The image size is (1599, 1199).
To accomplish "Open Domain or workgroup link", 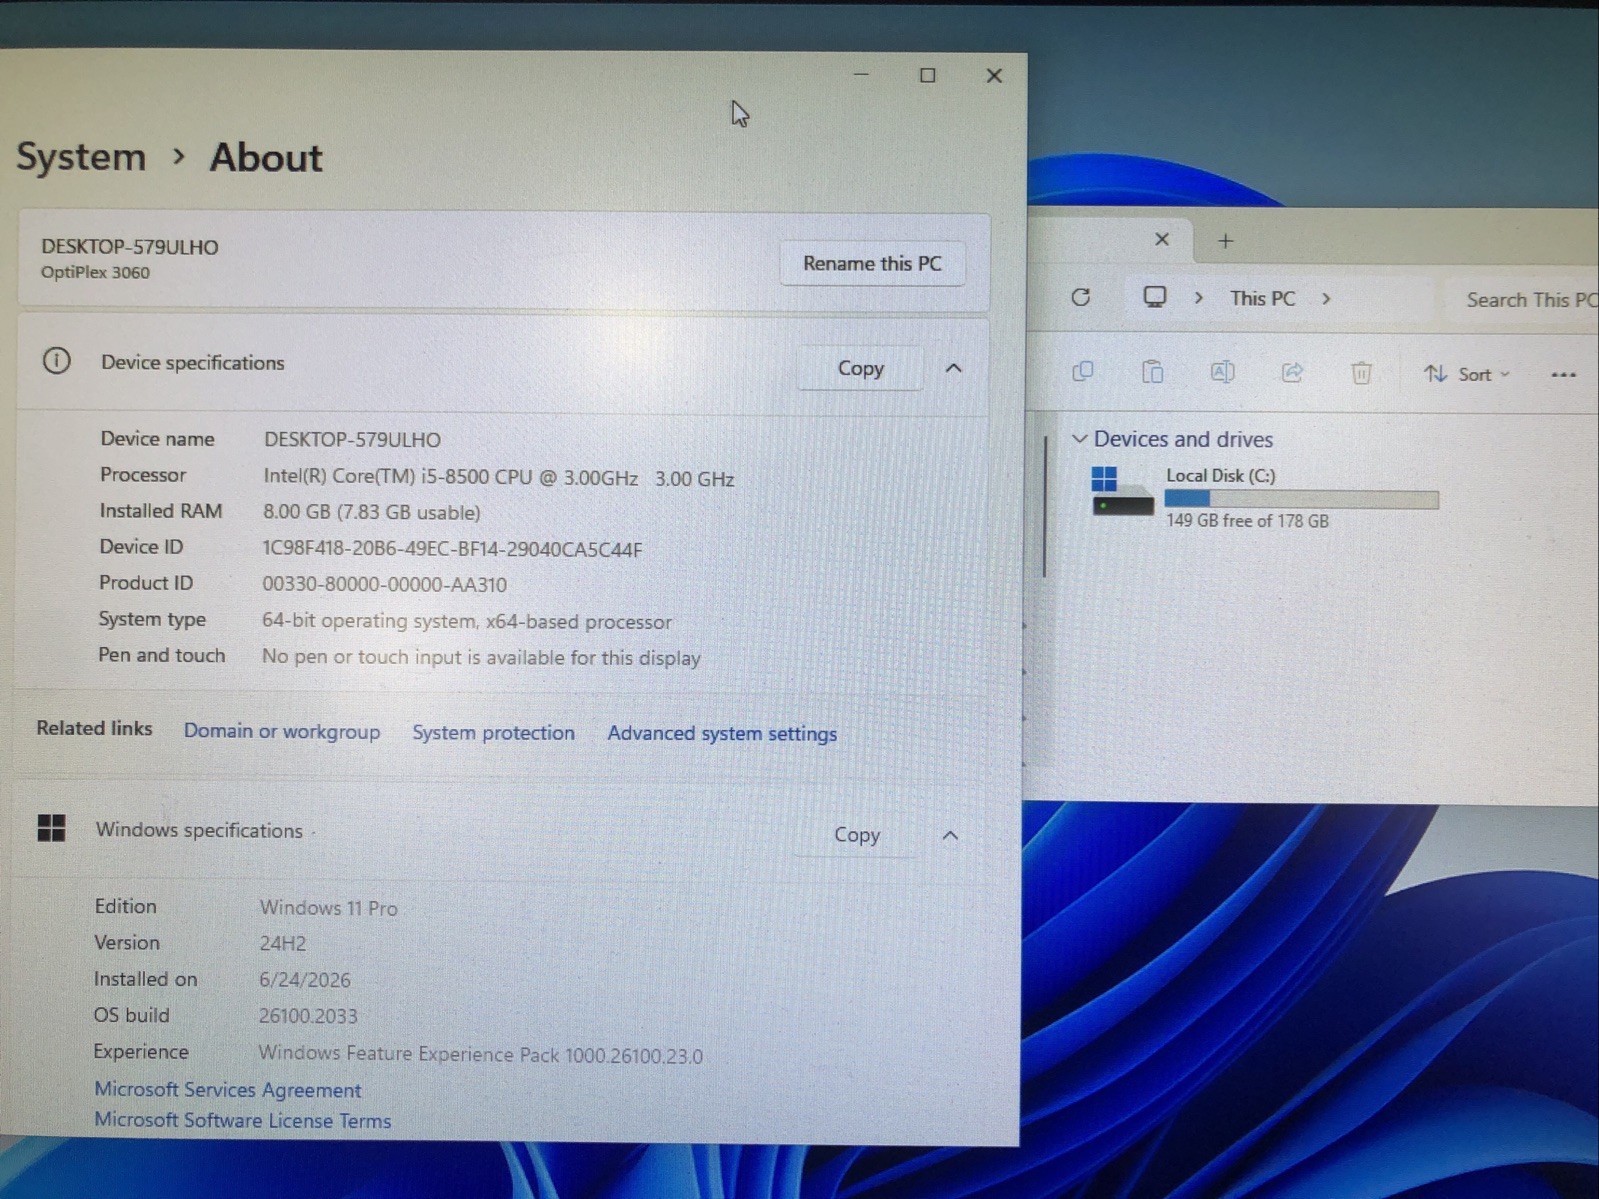I will [282, 731].
